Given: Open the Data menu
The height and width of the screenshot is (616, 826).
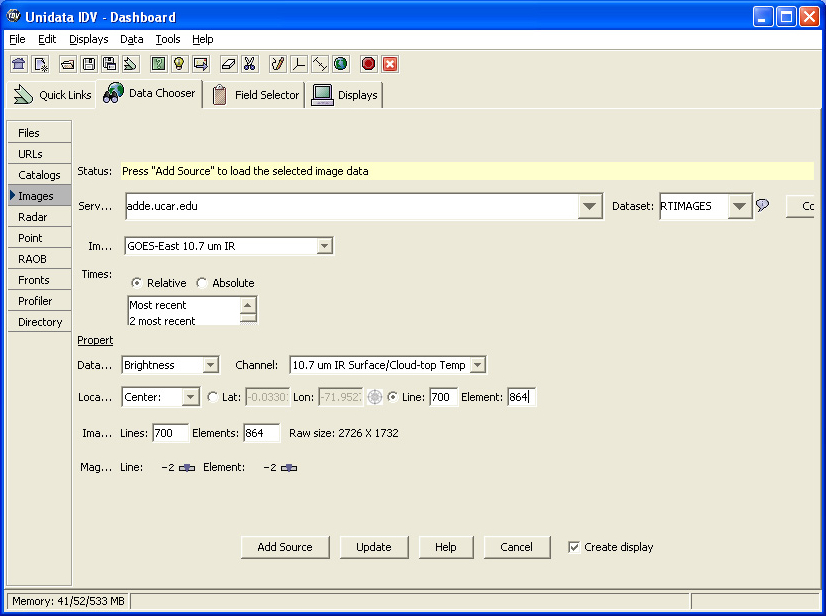Looking at the screenshot, I should coord(132,39).
